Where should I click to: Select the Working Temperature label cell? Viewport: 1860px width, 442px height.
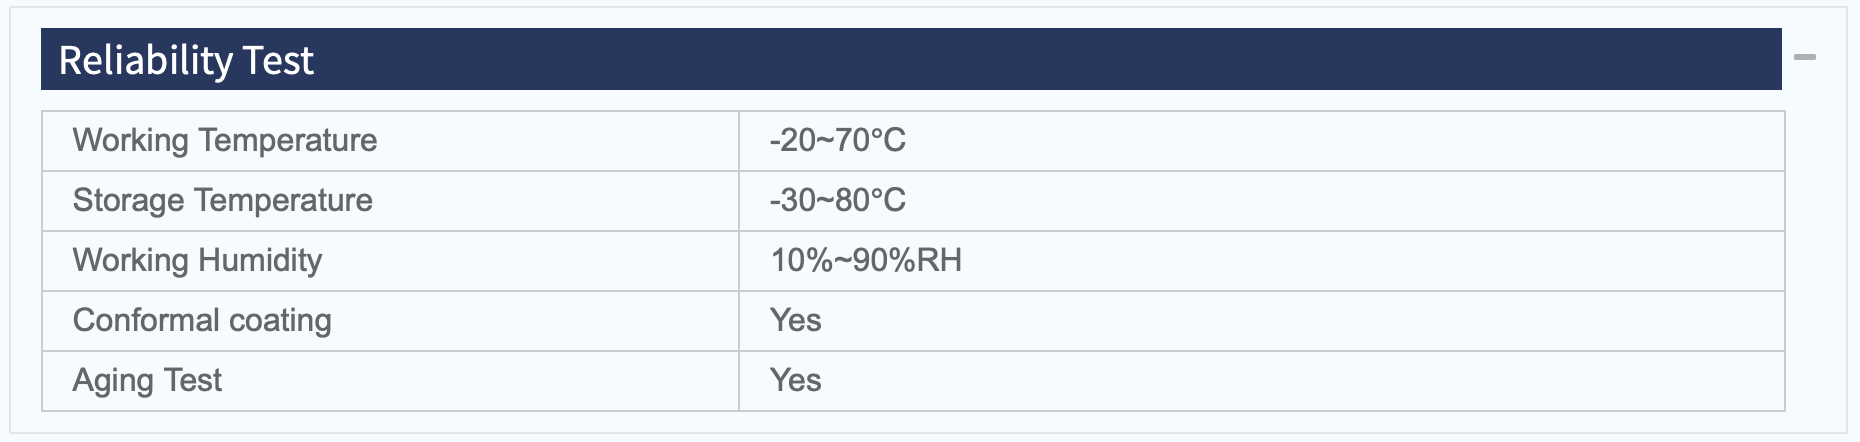[x=390, y=141]
